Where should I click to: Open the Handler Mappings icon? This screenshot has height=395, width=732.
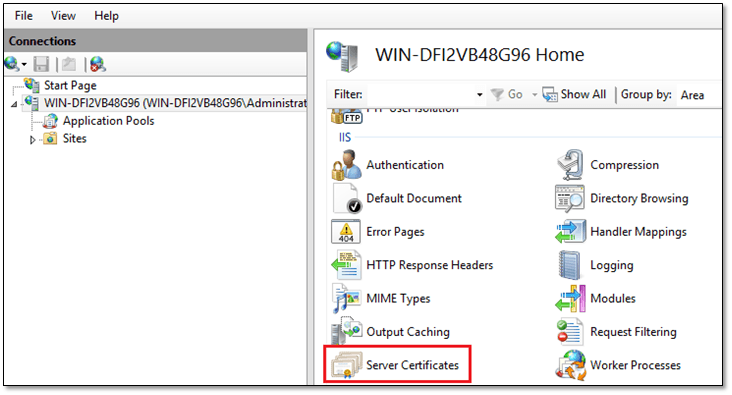570,232
